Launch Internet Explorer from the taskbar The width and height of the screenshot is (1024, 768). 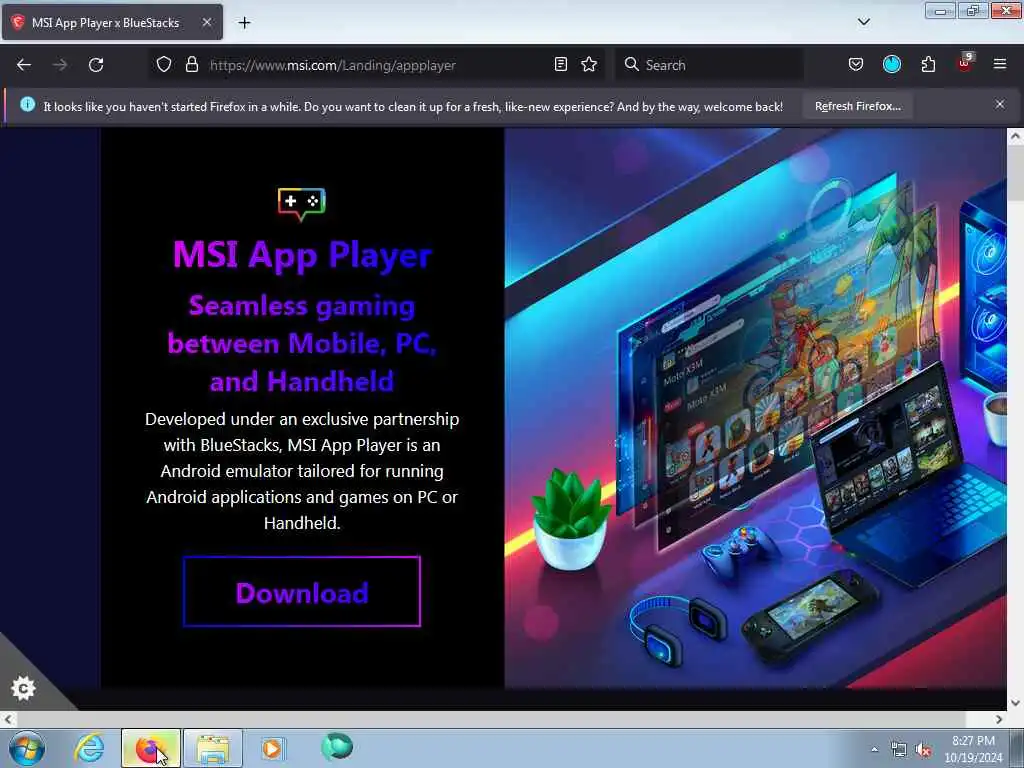89,748
